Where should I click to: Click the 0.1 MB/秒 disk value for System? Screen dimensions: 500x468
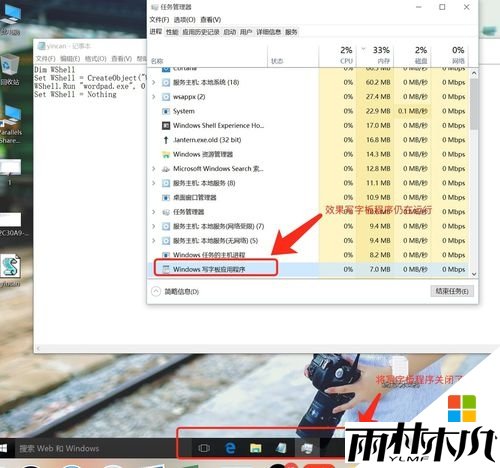413,111
